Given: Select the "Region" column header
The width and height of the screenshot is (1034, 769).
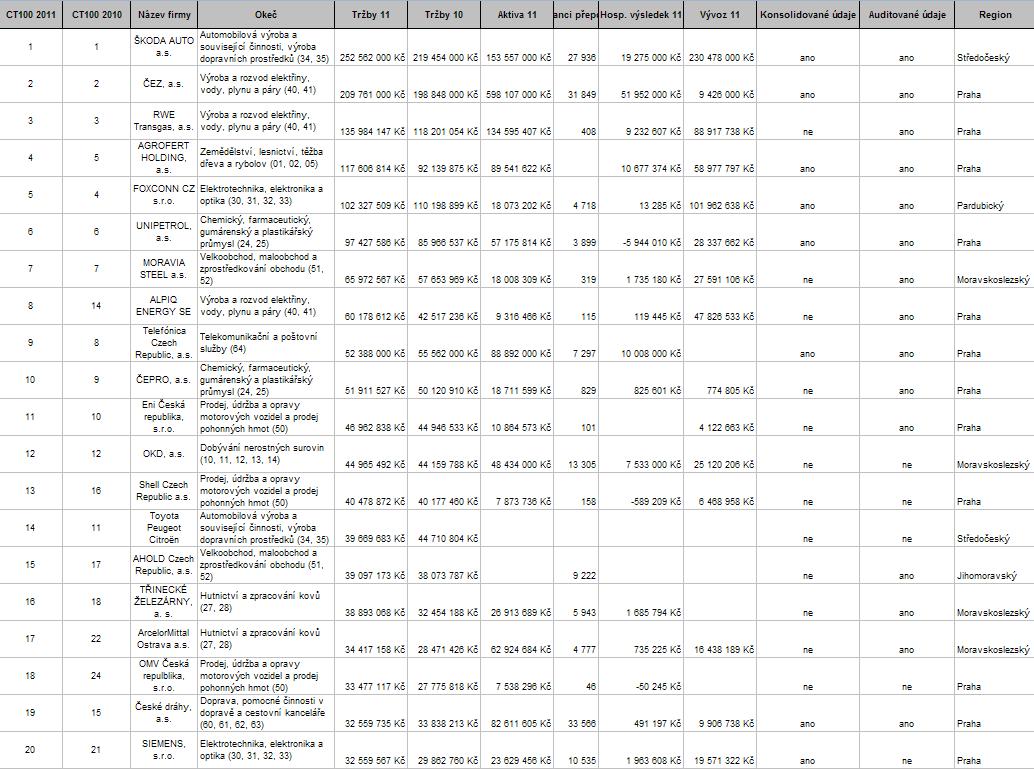Looking at the screenshot, I should (993, 15).
